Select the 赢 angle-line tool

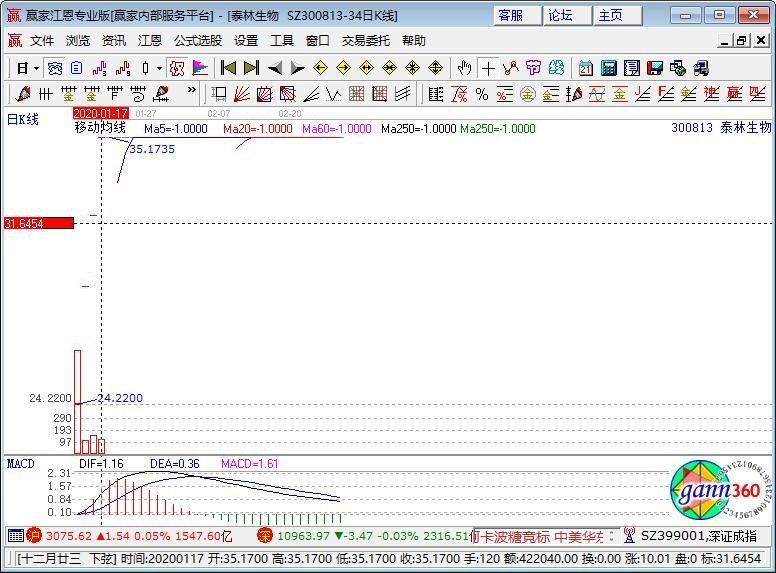point(734,94)
